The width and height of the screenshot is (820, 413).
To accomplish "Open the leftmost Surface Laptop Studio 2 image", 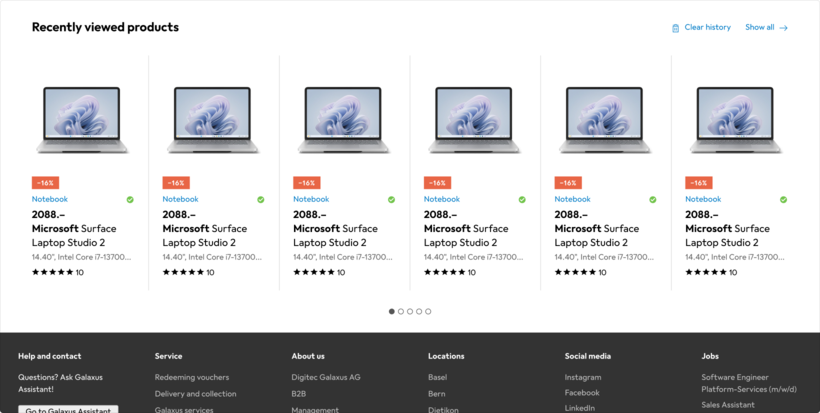I will (x=82, y=120).
